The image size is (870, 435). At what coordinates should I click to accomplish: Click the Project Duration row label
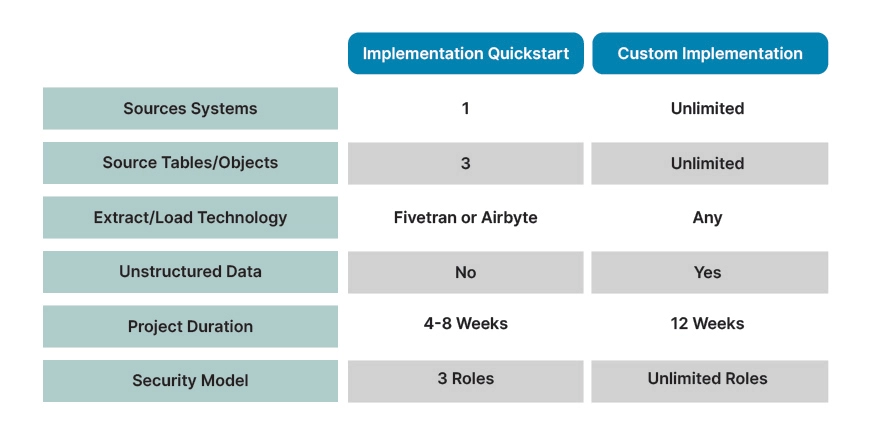(190, 326)
